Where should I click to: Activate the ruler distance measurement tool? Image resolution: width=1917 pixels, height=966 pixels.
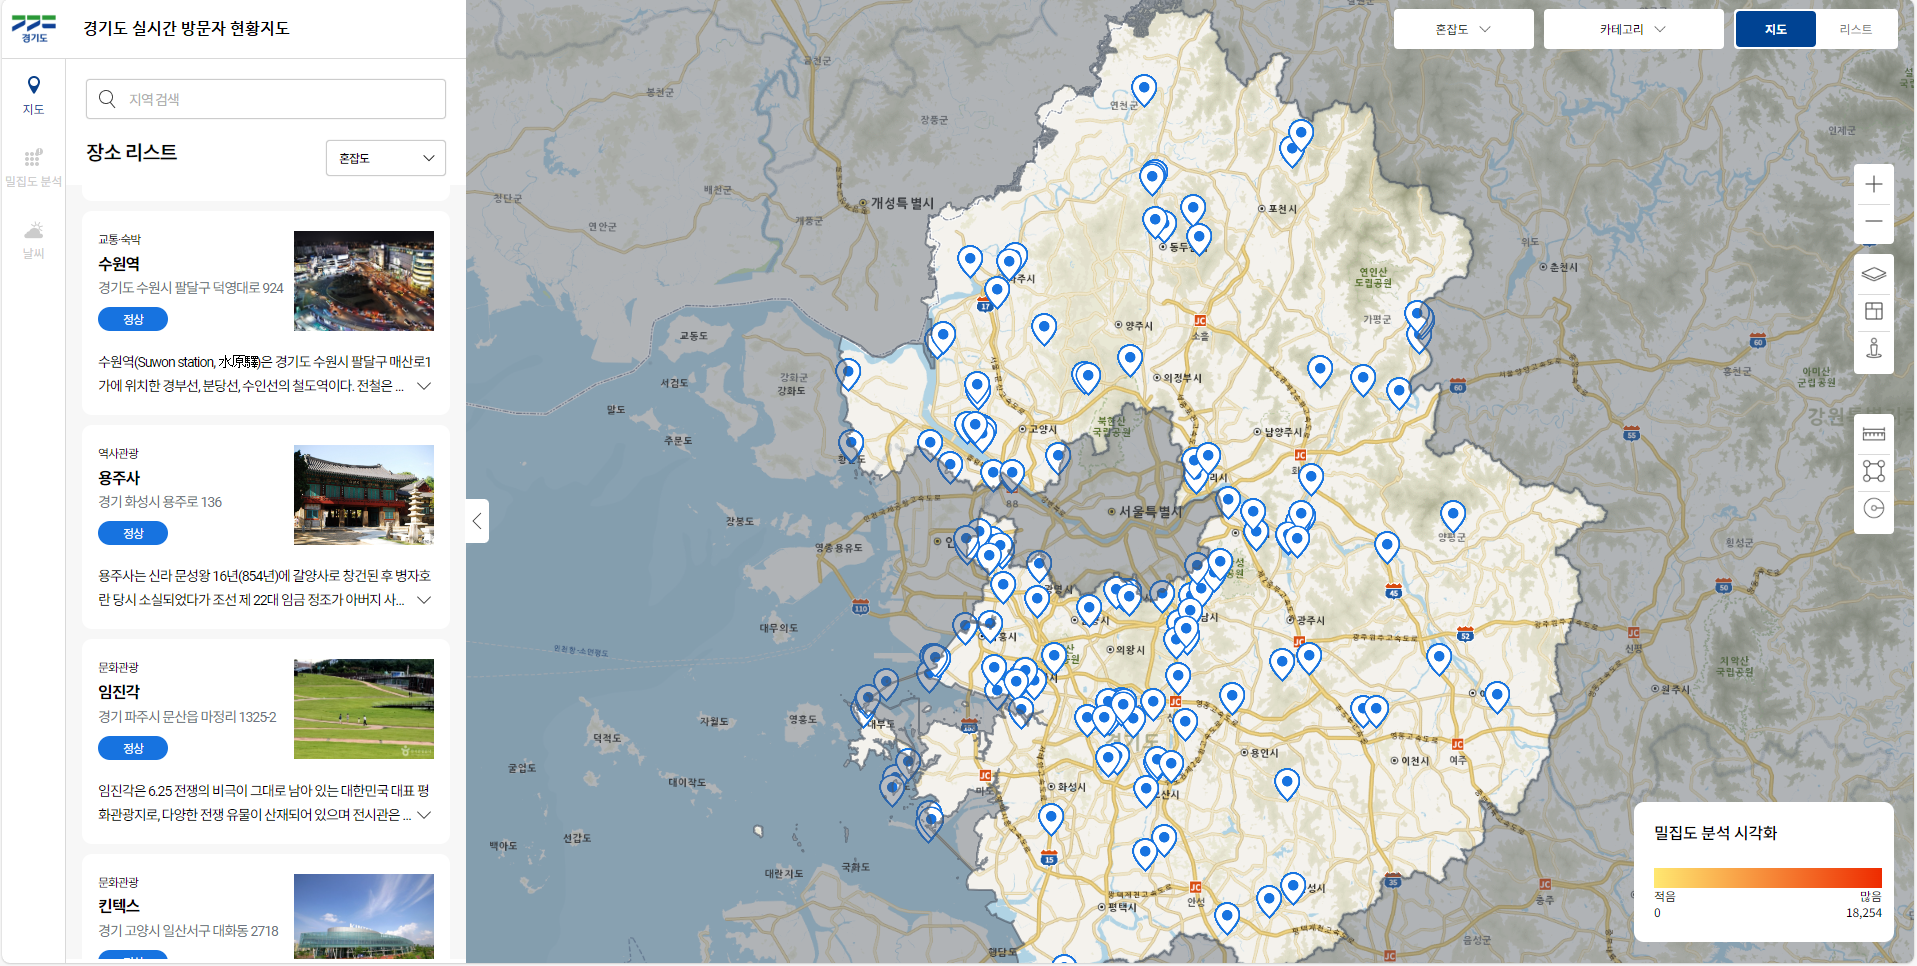1873,434
